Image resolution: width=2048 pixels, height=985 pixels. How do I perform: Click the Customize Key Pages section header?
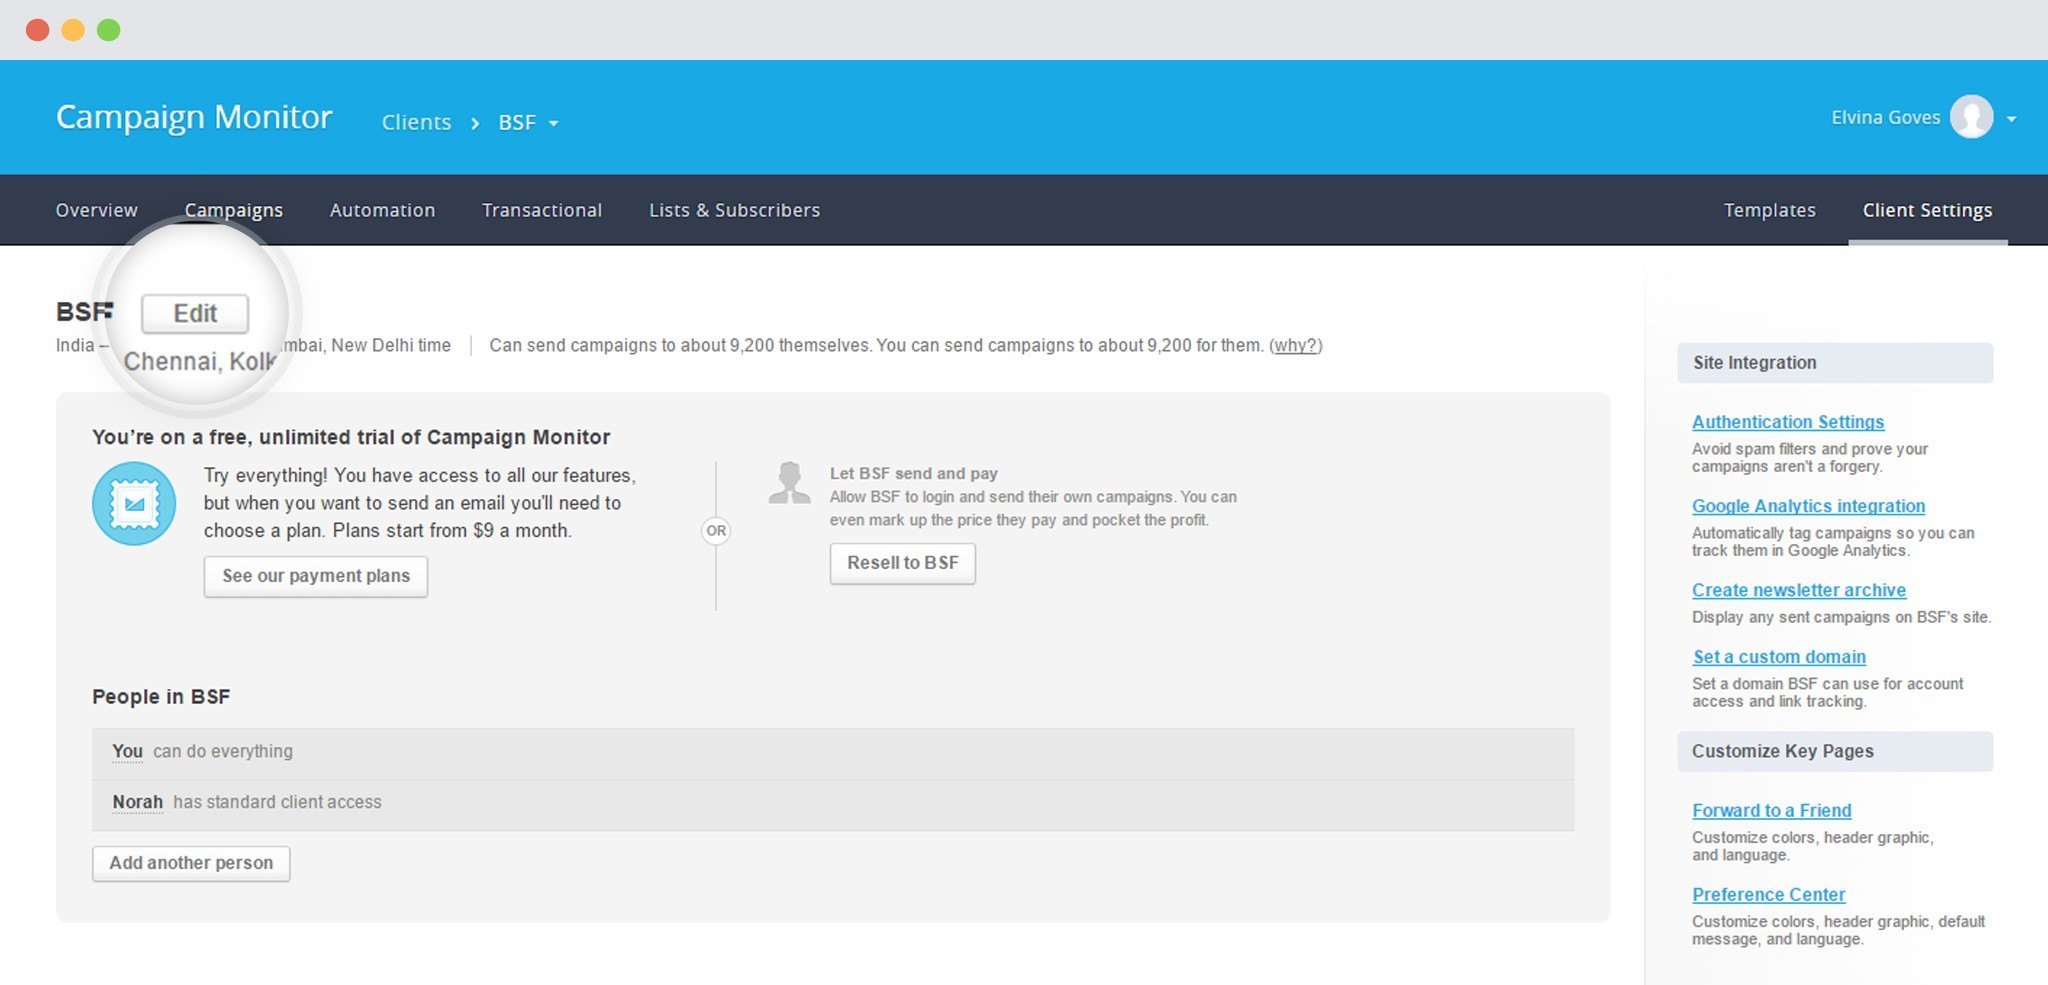point(1835,752)
